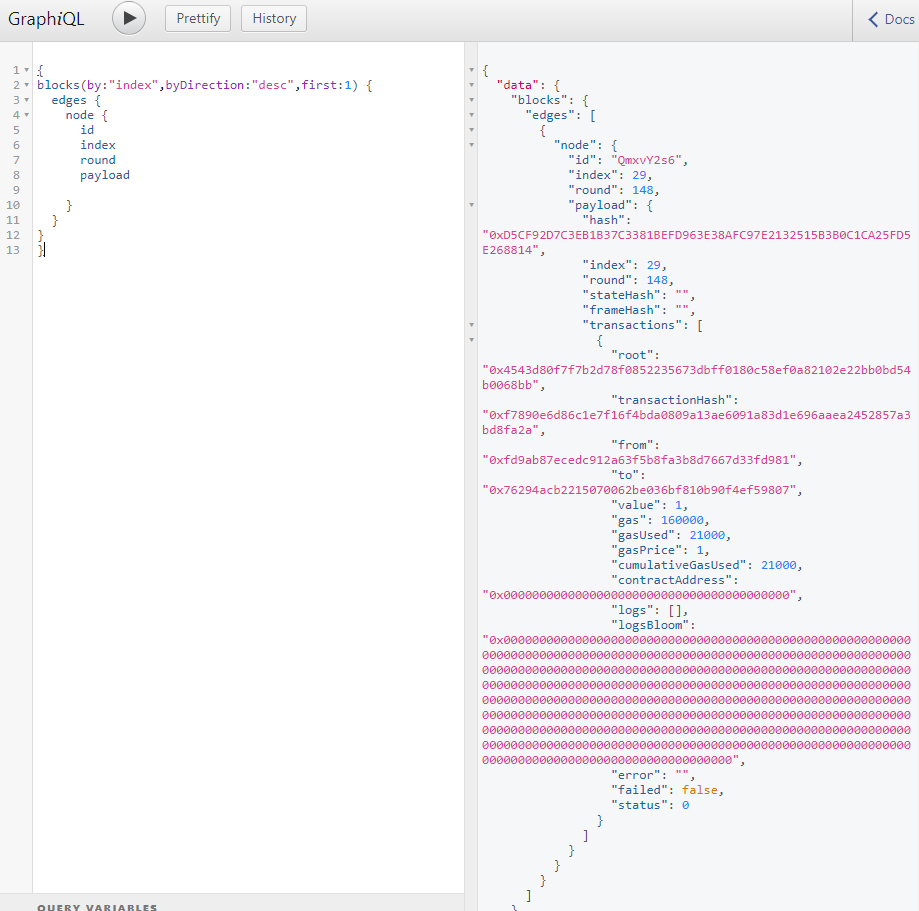
Task: Click the "status" value 0
Action: tap(686, 805)
